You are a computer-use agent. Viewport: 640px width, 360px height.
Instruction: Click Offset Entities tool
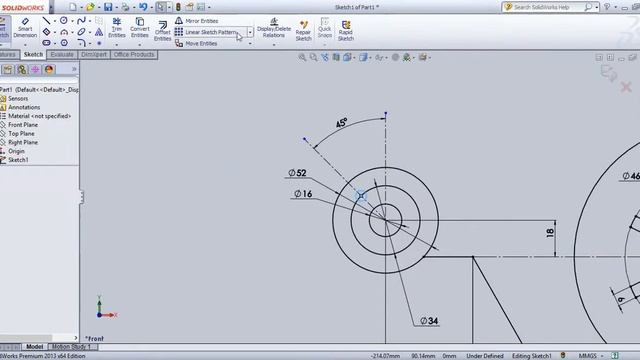pos(162,31)
